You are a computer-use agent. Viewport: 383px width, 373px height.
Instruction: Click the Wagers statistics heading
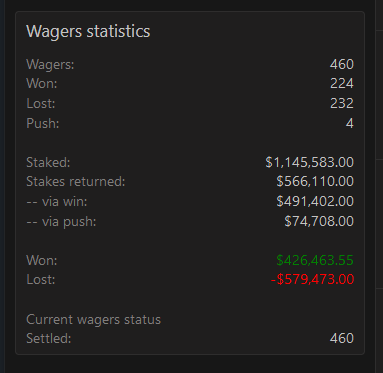88,32
